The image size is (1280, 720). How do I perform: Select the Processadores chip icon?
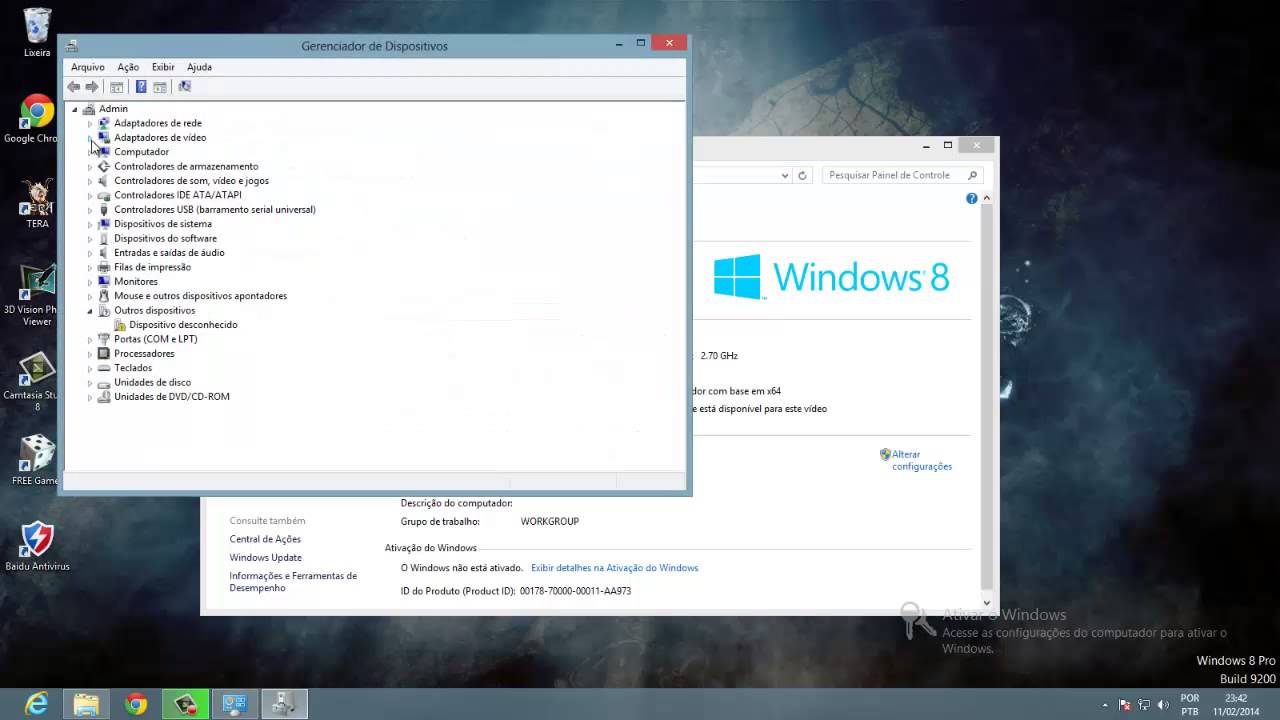coord(104,353)
